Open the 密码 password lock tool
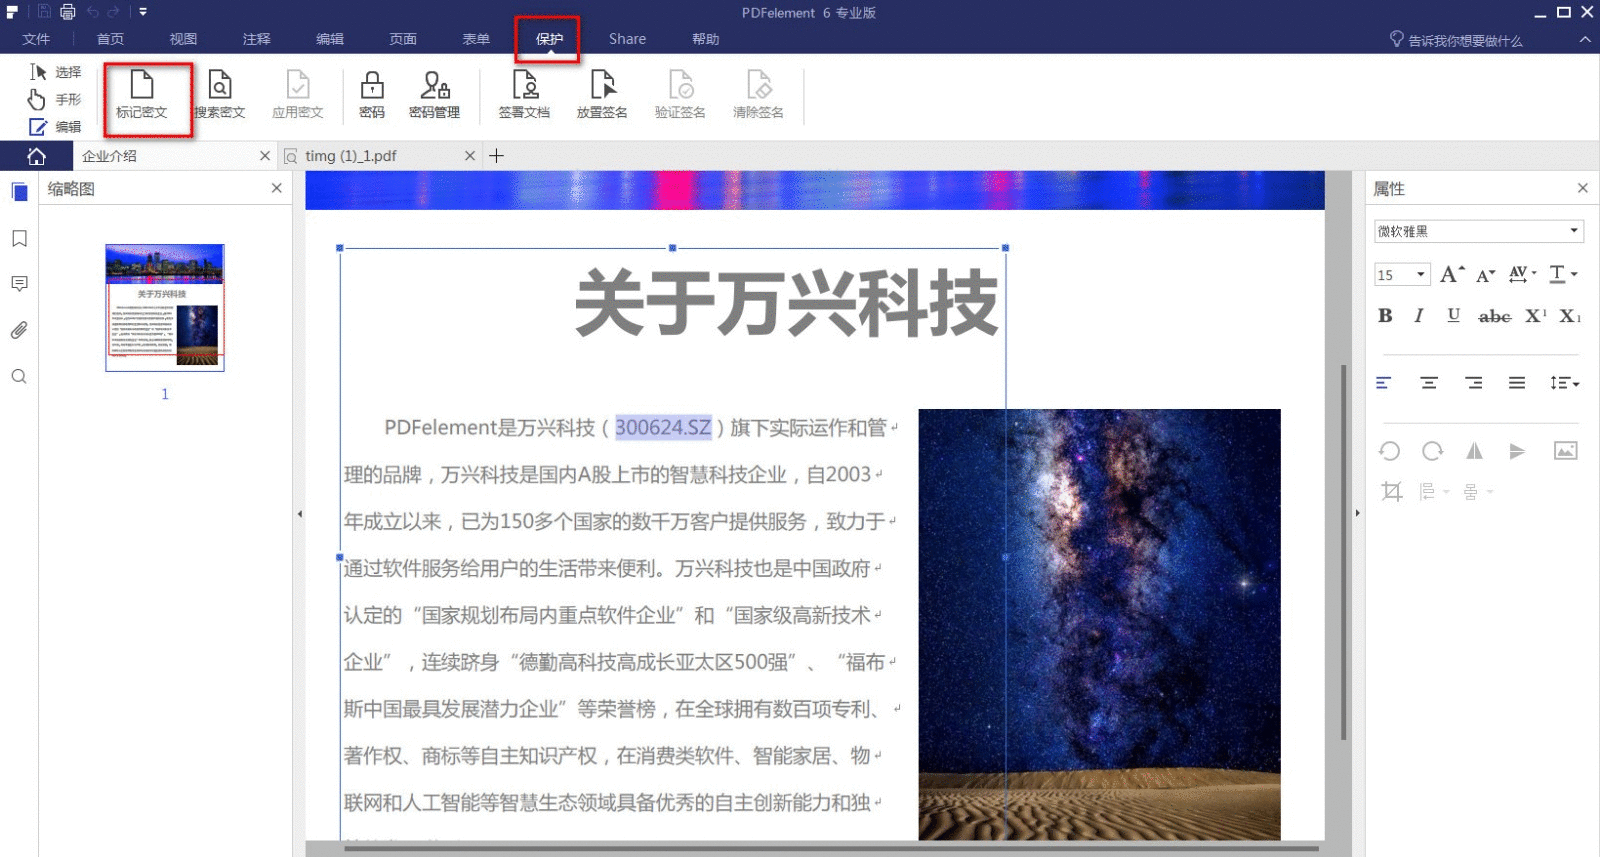 pos(372,95)
